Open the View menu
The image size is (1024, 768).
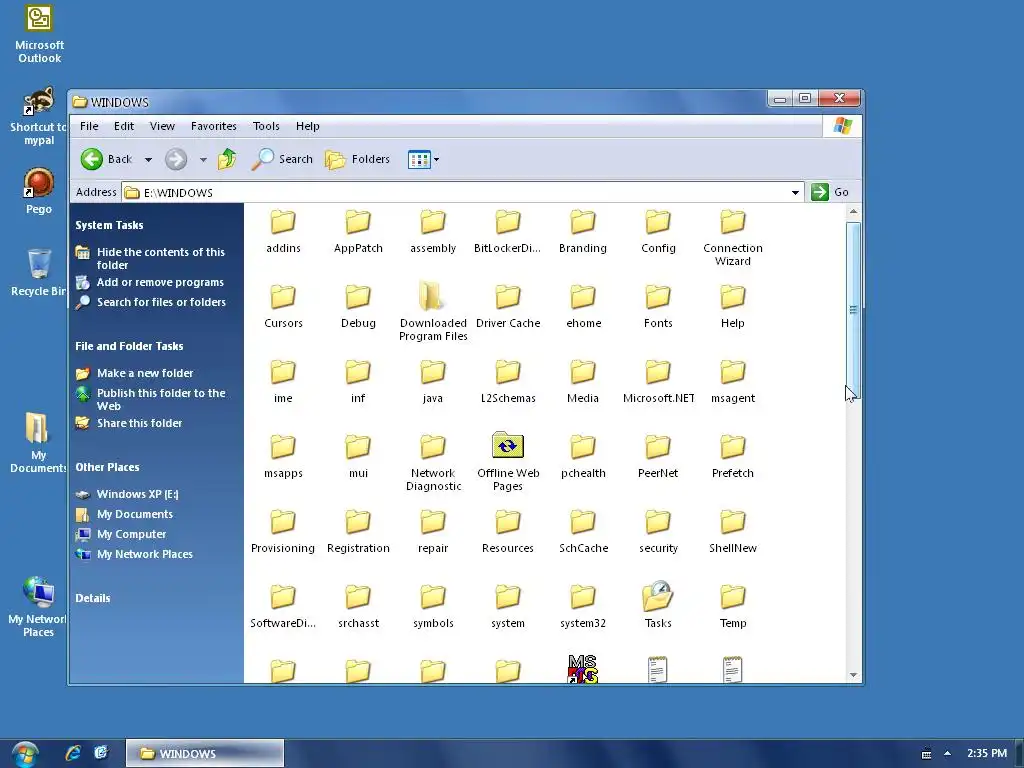point(162,126)
